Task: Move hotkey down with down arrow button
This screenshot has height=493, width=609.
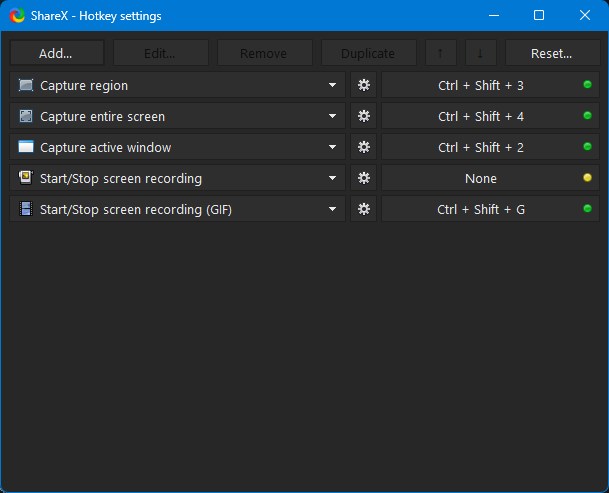Action: pyautogui.click(x=481, y=53)
